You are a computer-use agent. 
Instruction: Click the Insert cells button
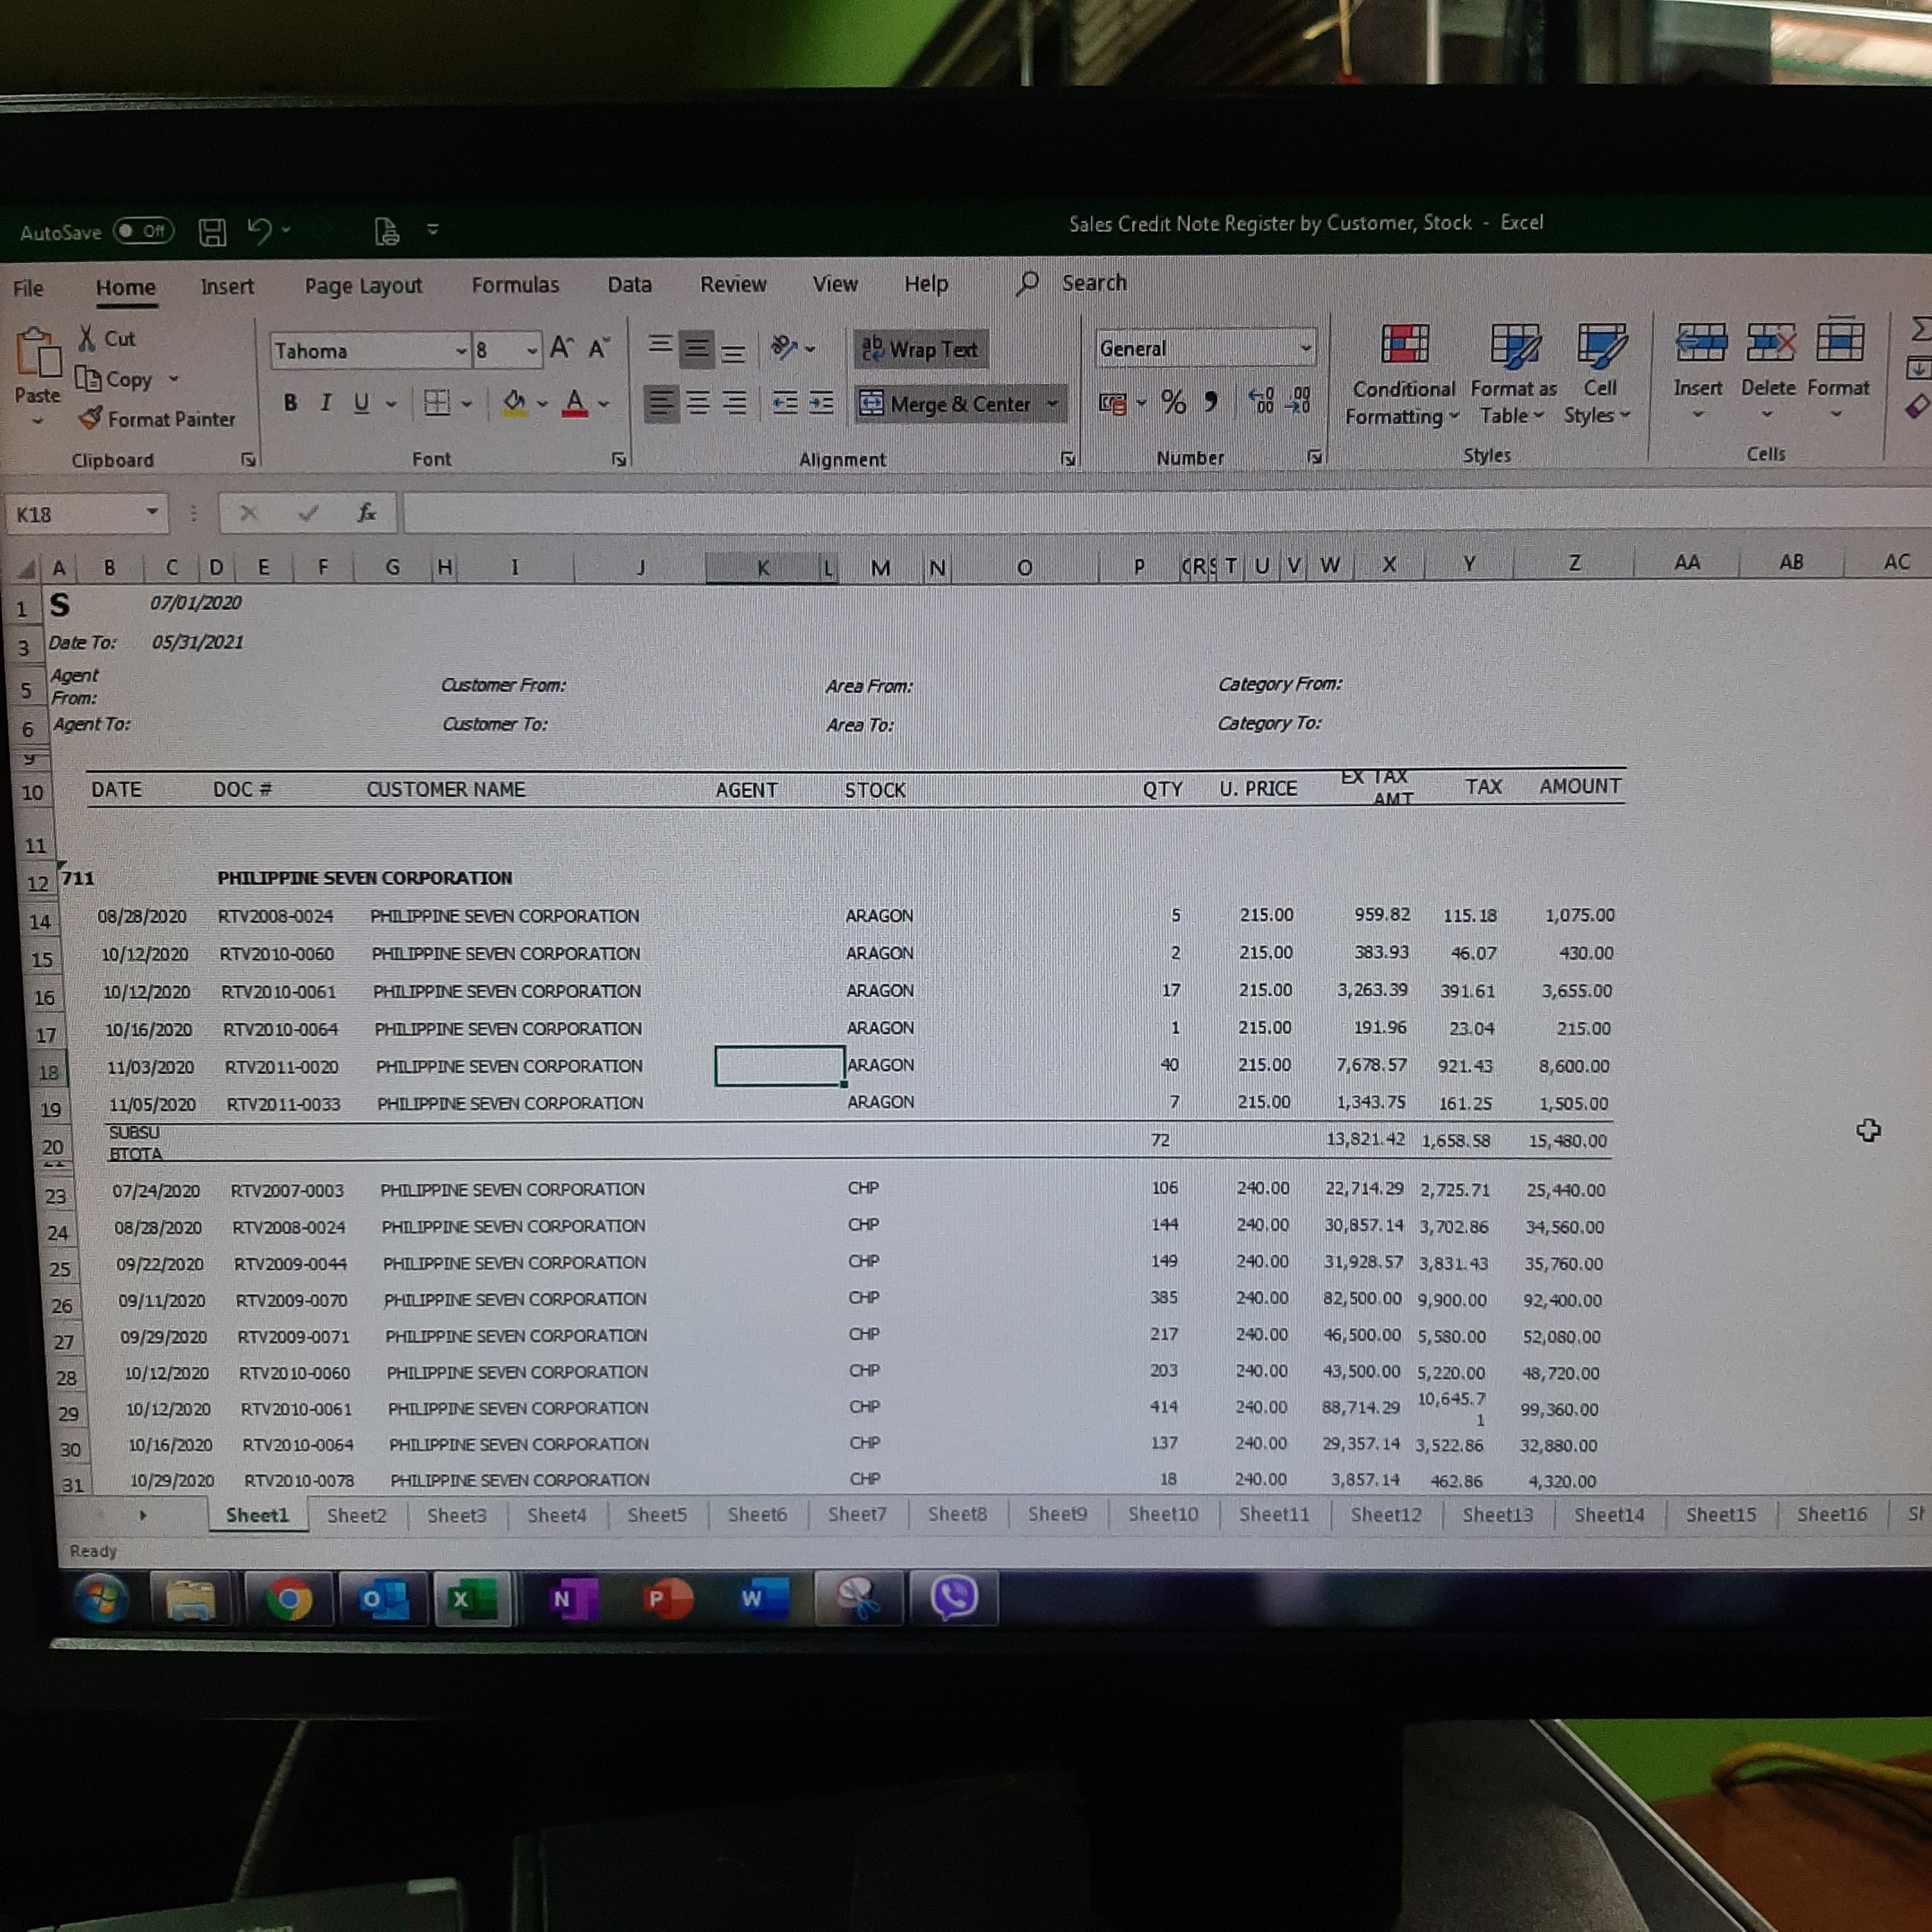(1698, 370)
